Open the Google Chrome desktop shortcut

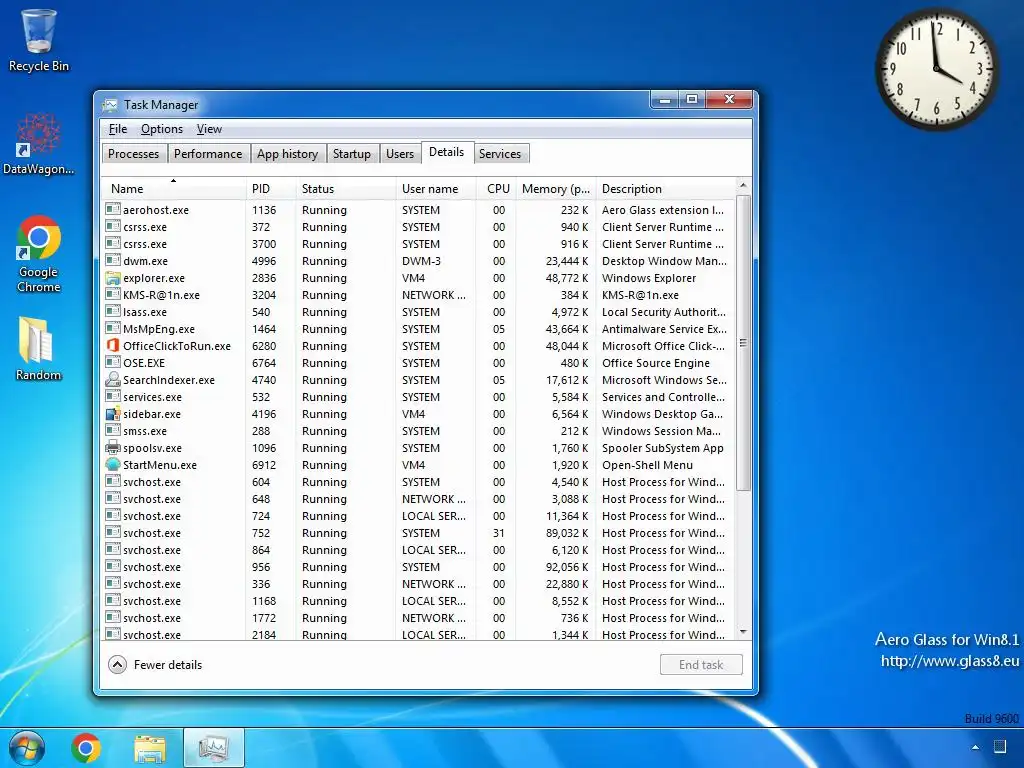39,253
